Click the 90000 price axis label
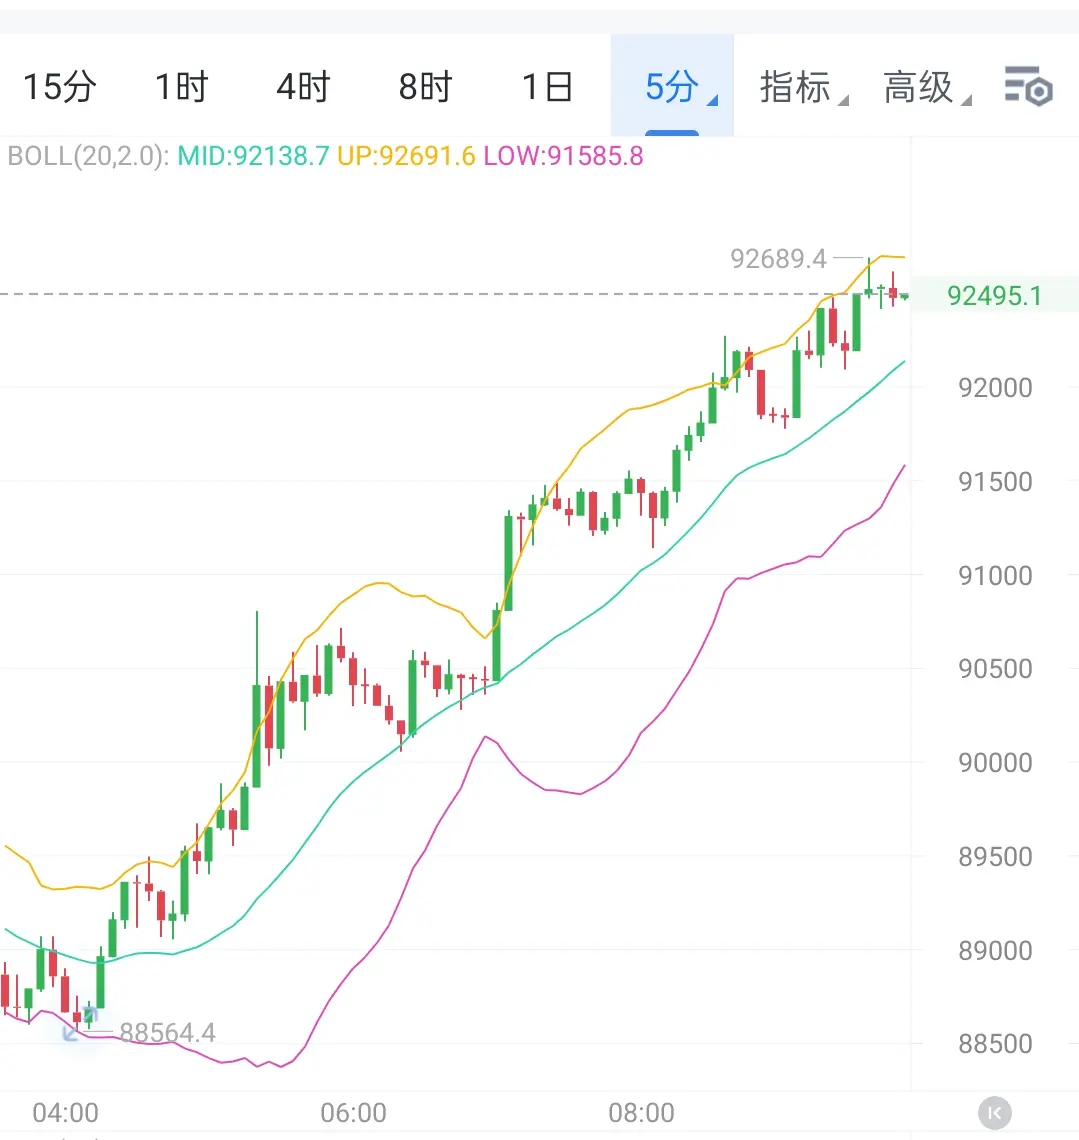Screen dimensions: 1079x1140 tap(995, 762)
